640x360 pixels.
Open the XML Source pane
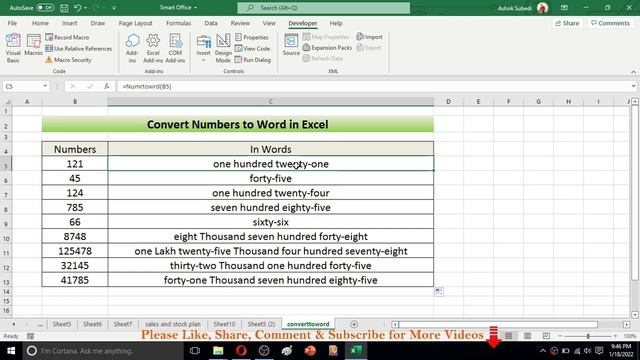(x=291, y=45)
